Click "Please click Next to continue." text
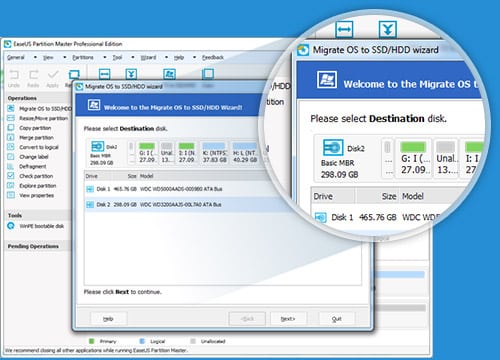Viewport: 500px width, 360px height. click(x=123, y=292)
